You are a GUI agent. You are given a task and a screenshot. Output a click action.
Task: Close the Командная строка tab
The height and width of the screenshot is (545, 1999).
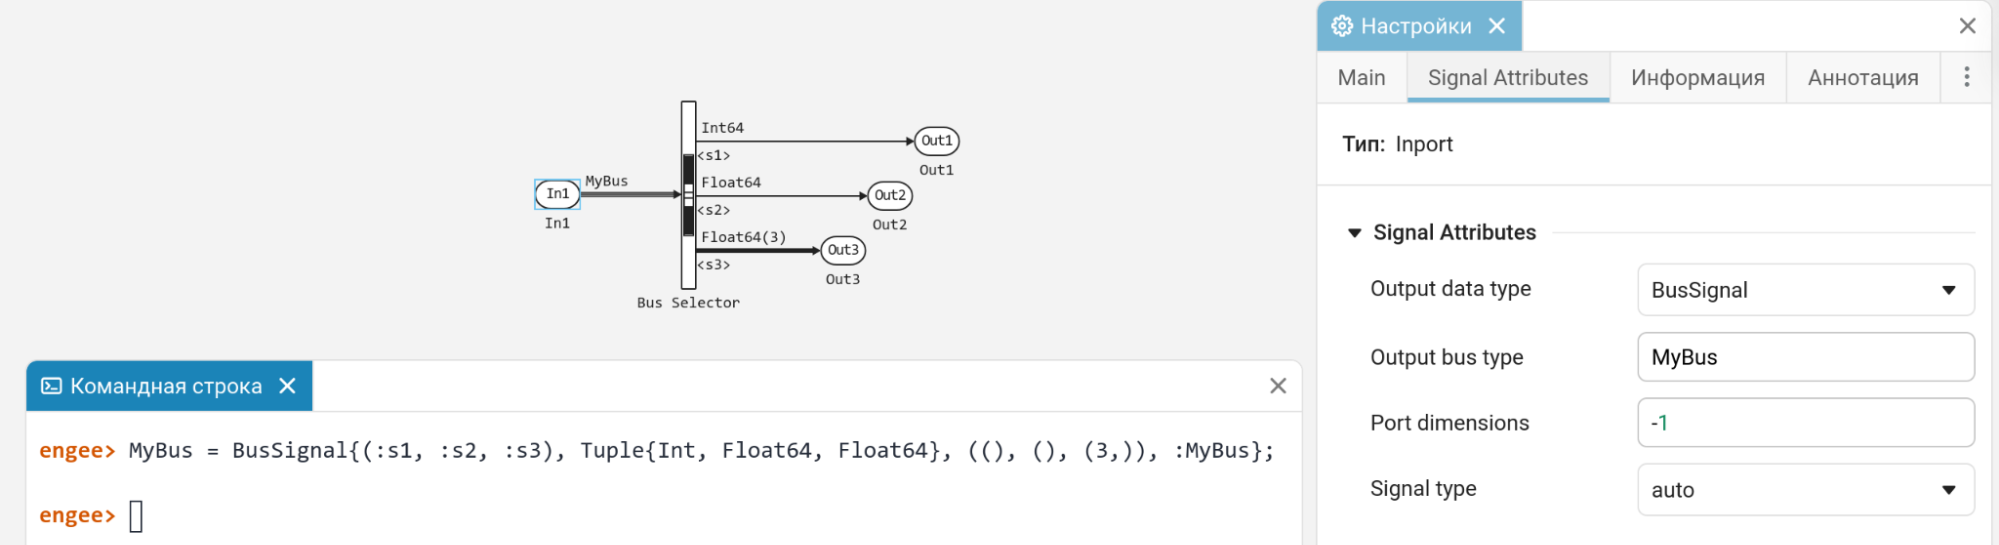(x=287, y=386)
